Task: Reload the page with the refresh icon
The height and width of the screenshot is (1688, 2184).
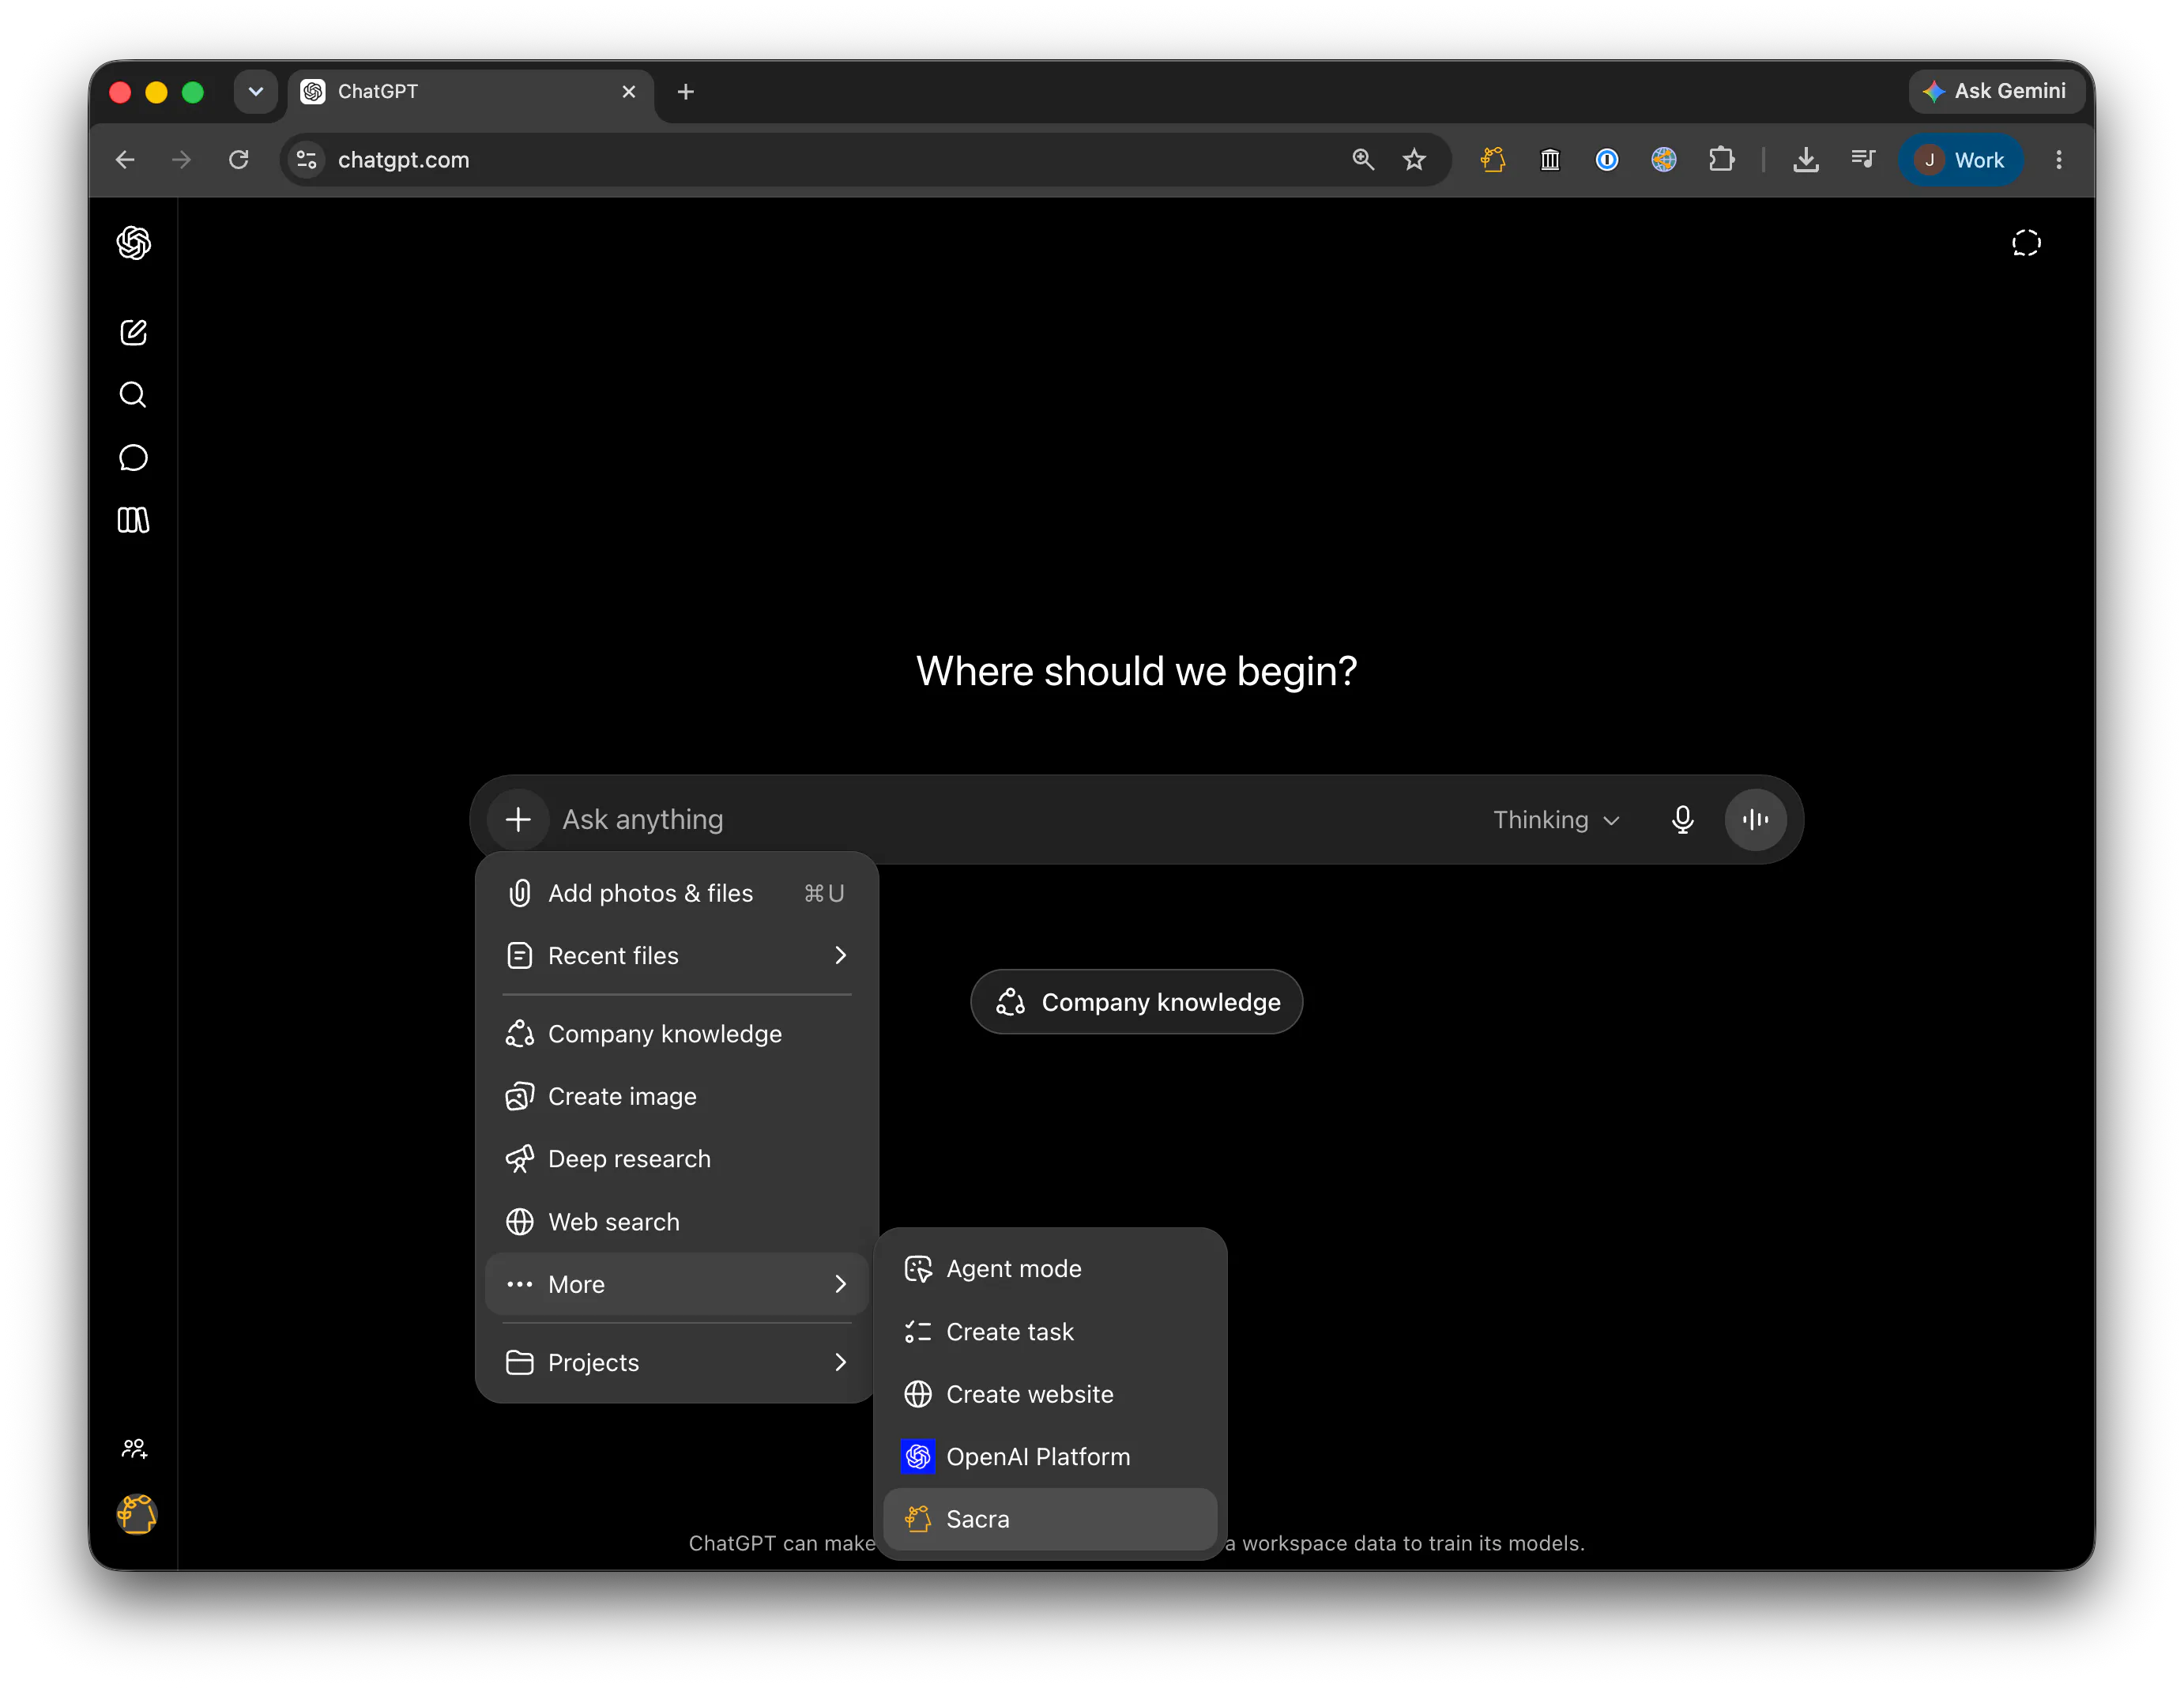Action: coord(238,160)
